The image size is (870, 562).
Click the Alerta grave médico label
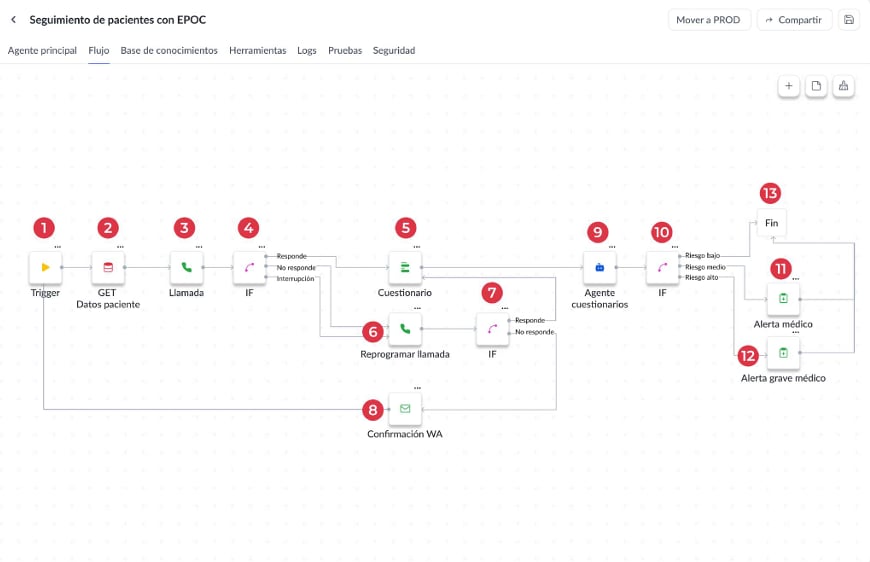(x=783, y=378)
